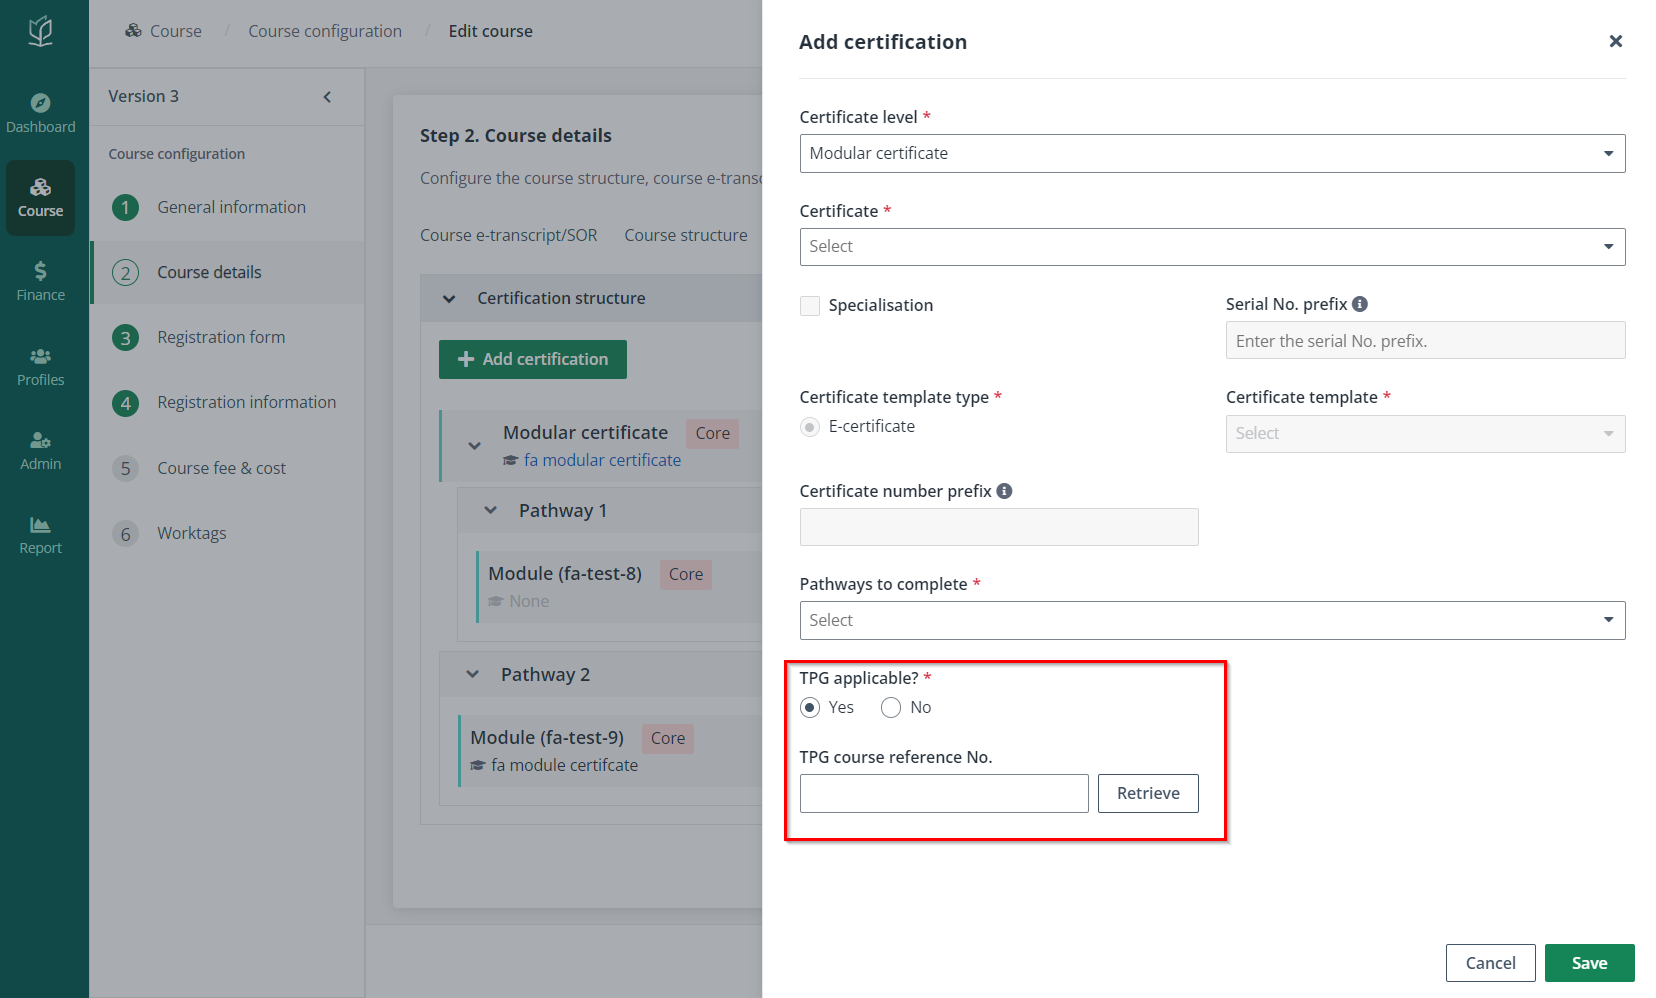The height and width of the screenshot is (998, 1656).
Task: Click 'Step 2. Course details' heading
Action: (516, 136)
